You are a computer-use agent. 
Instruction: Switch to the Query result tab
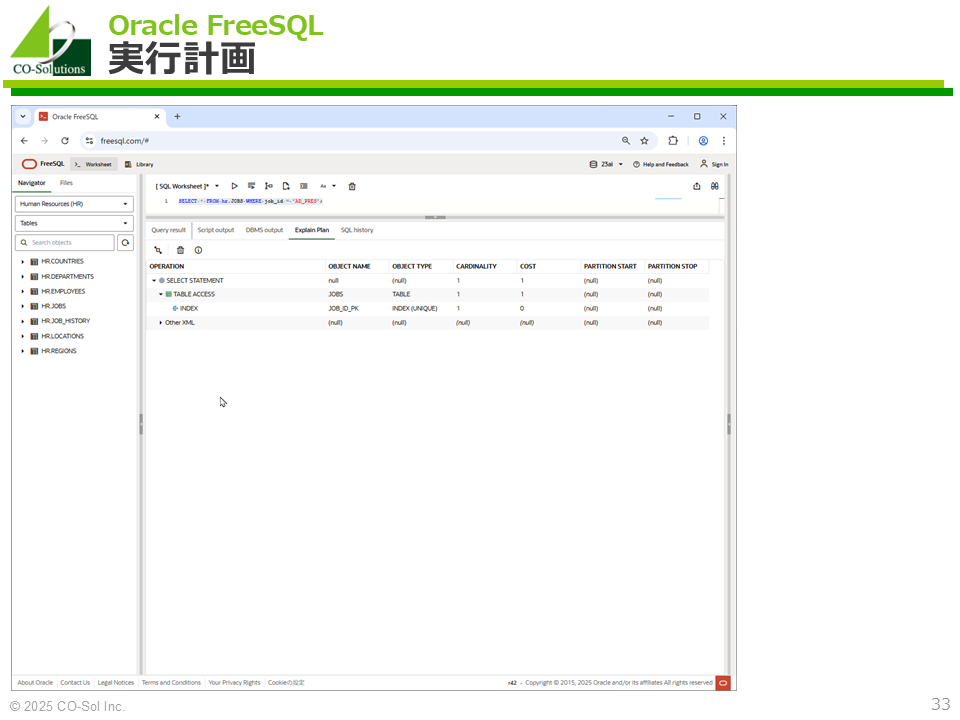[168, 230]
